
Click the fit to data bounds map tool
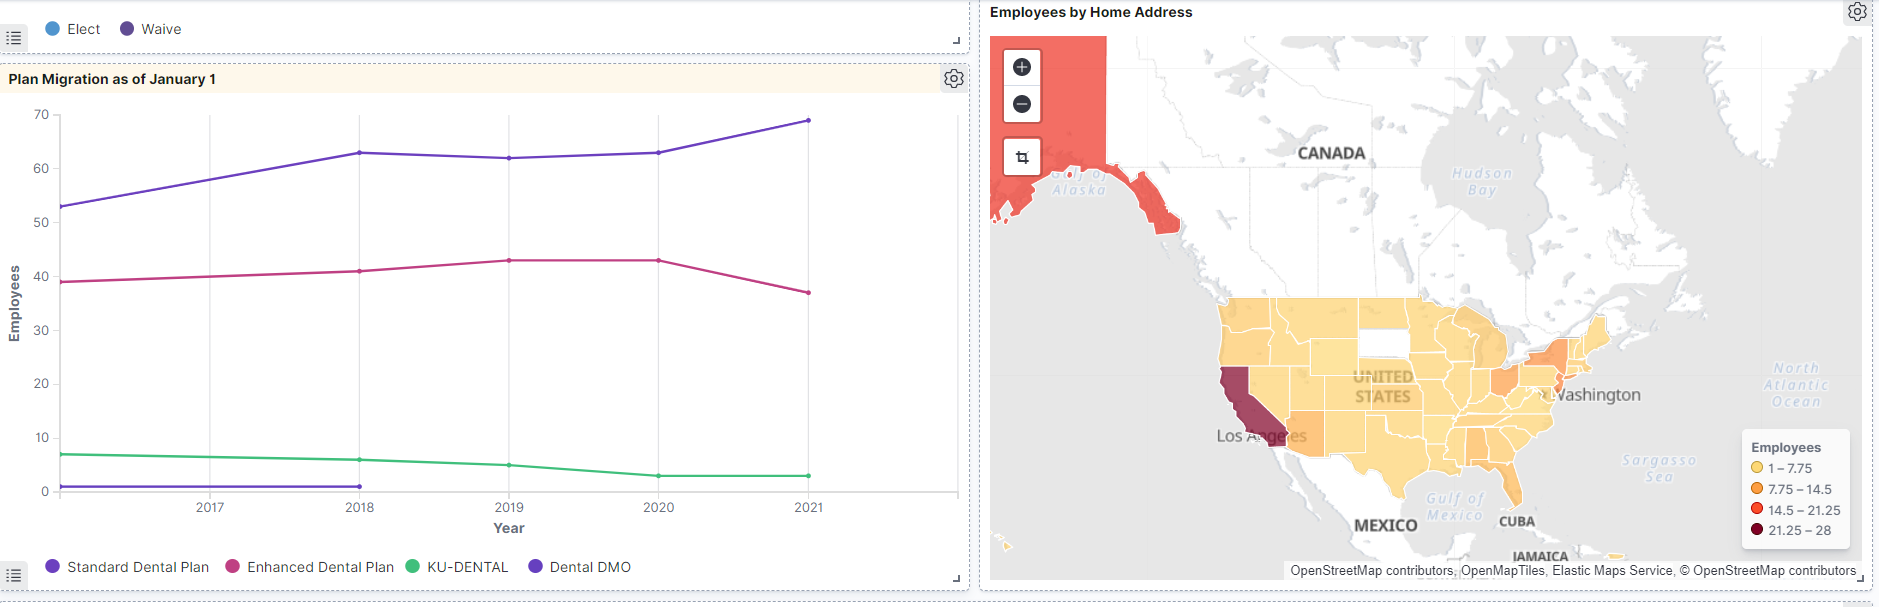click(1022, 157)
